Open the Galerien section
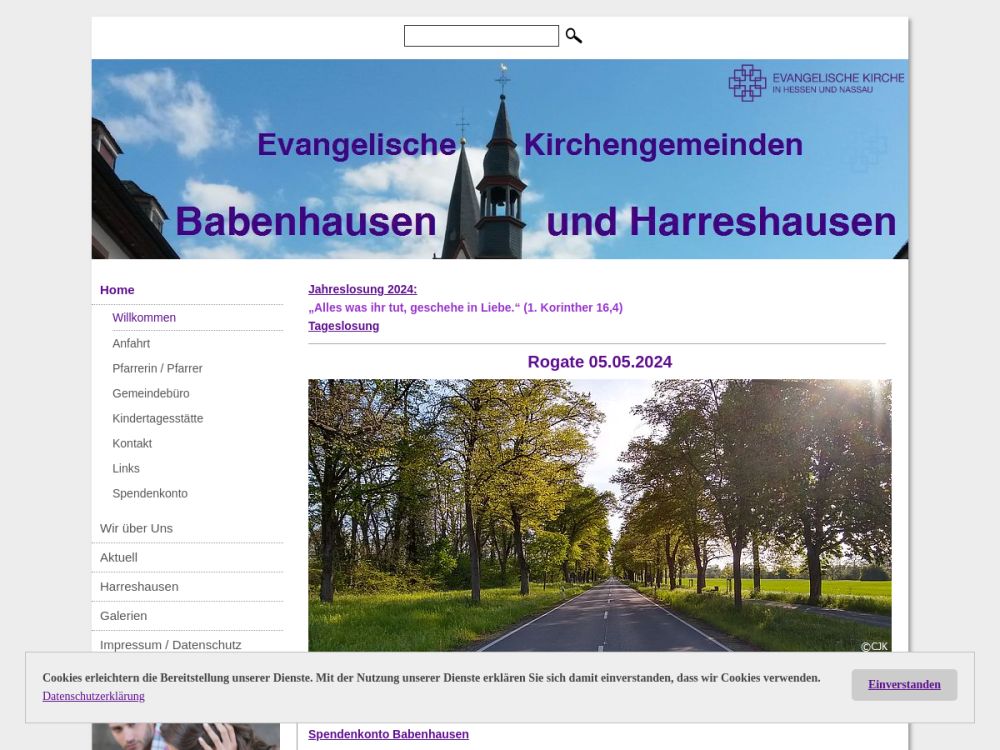The image size is (1000, 750). [123, 615]
